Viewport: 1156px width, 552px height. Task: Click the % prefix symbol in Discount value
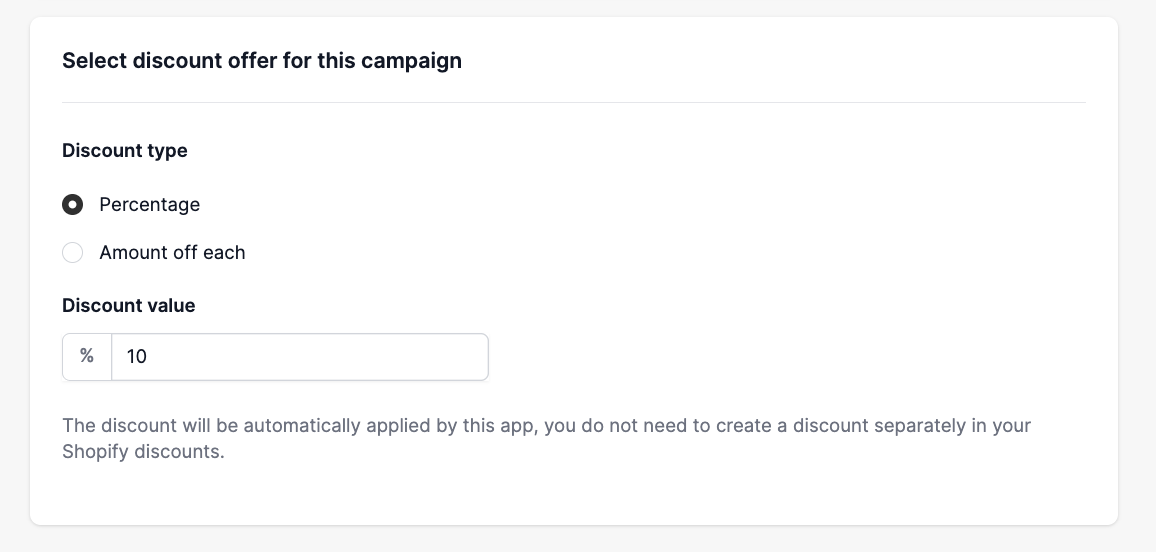coord(87,356)
